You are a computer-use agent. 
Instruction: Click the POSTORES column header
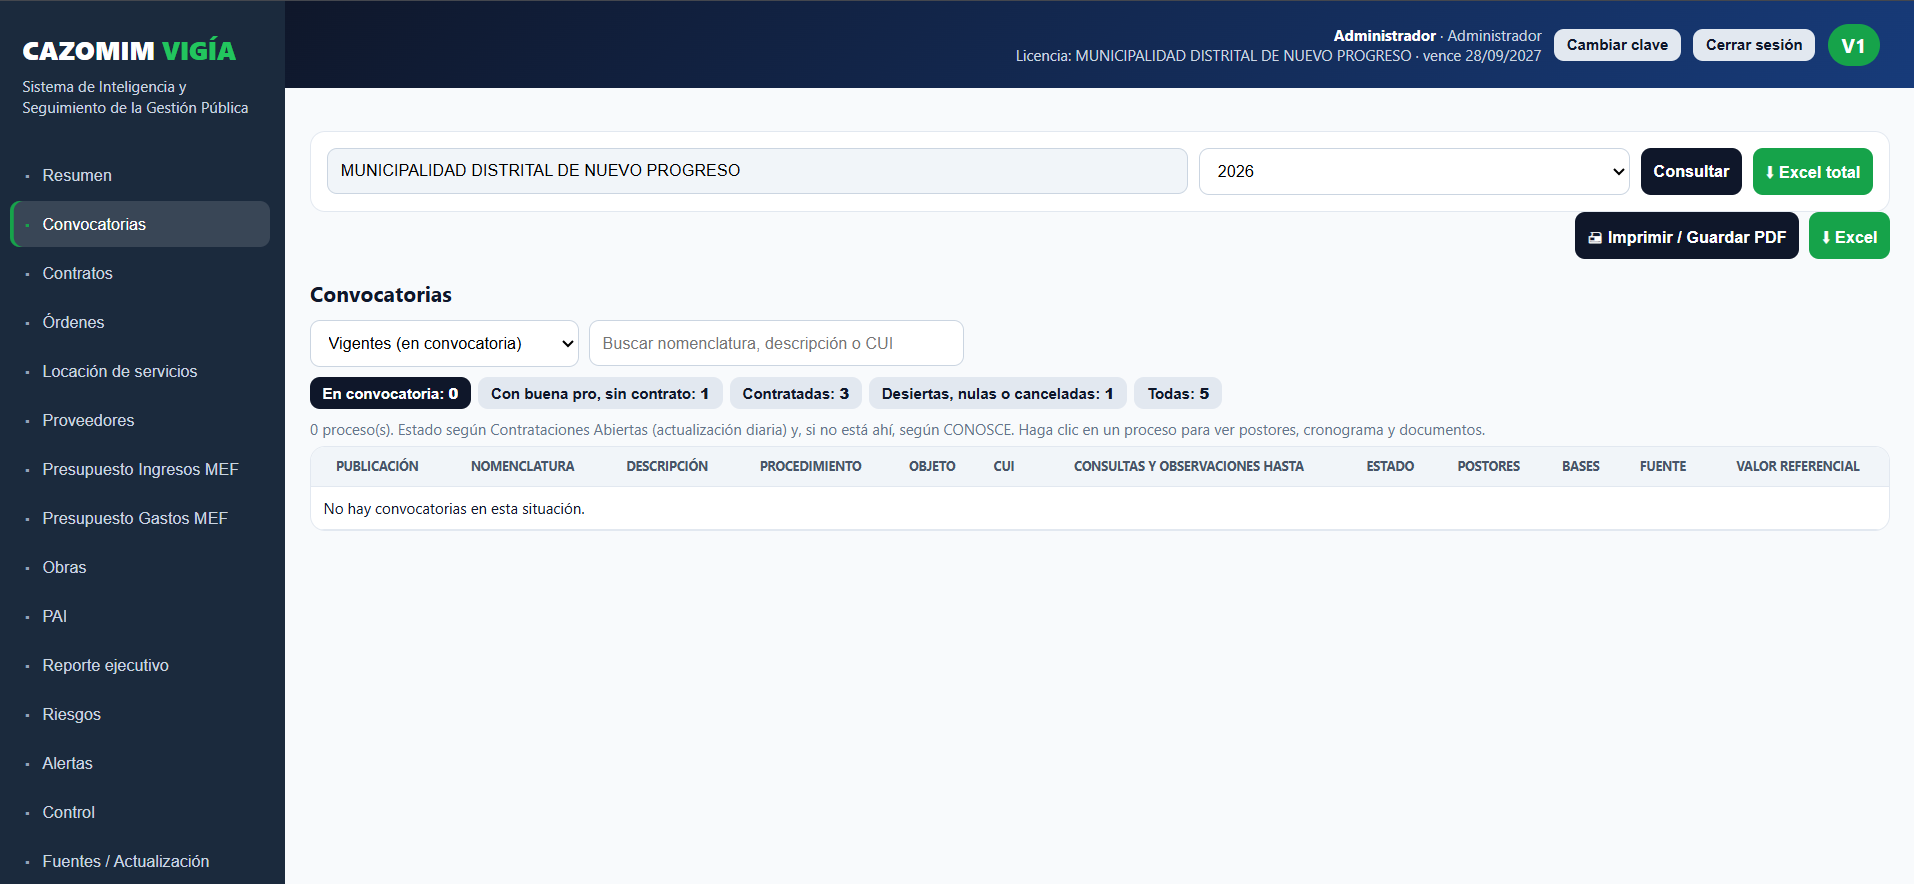pos(1488,466)
